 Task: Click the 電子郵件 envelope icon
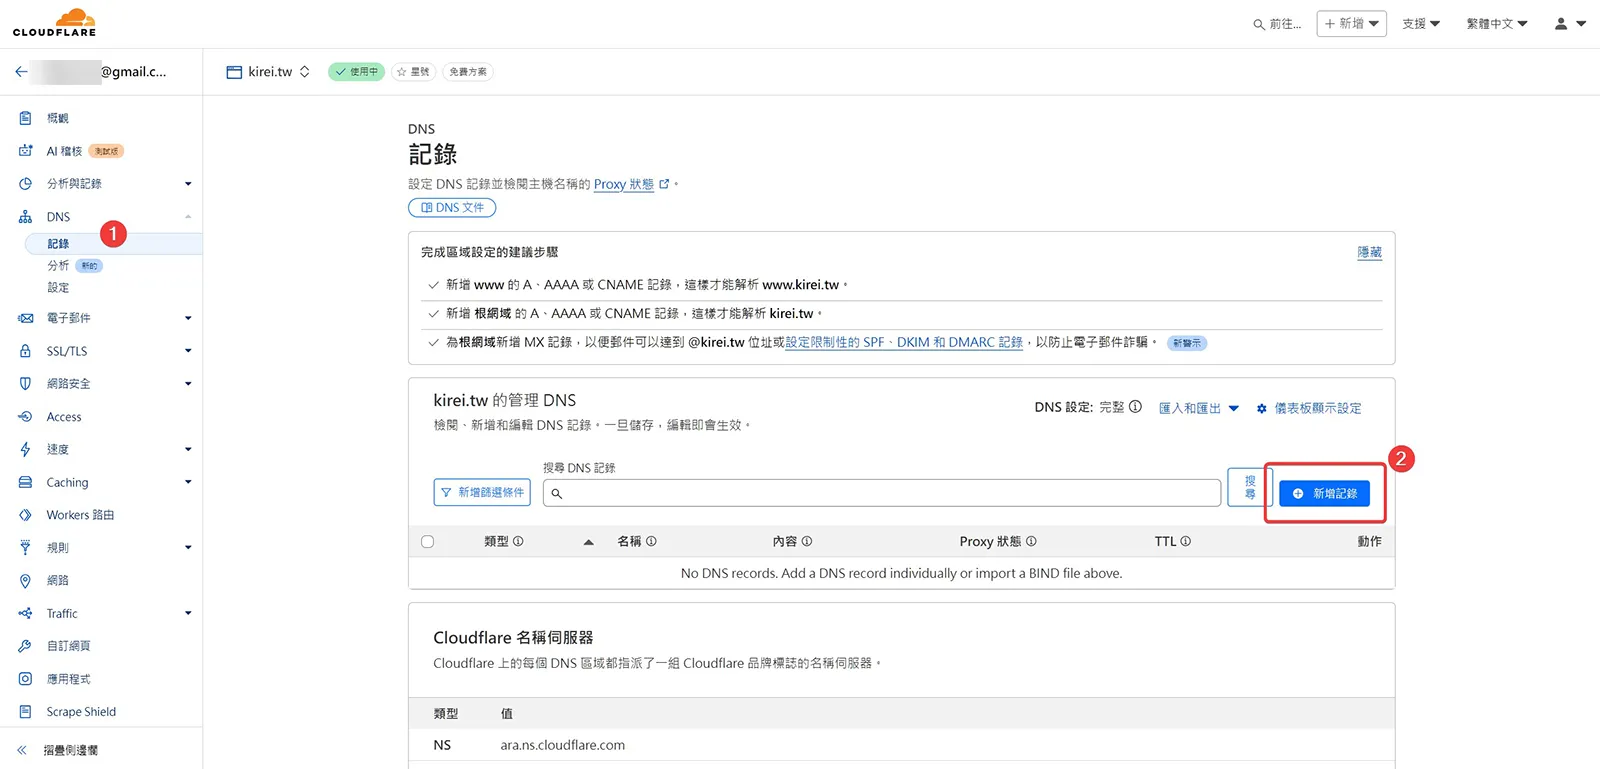[x=26, y=318]
